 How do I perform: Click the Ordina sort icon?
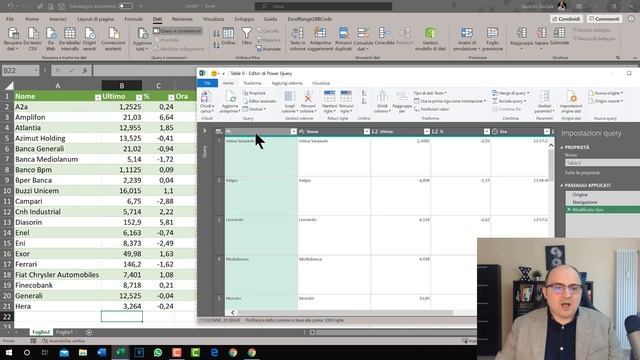pyautogui.click(x=228, y=36)
